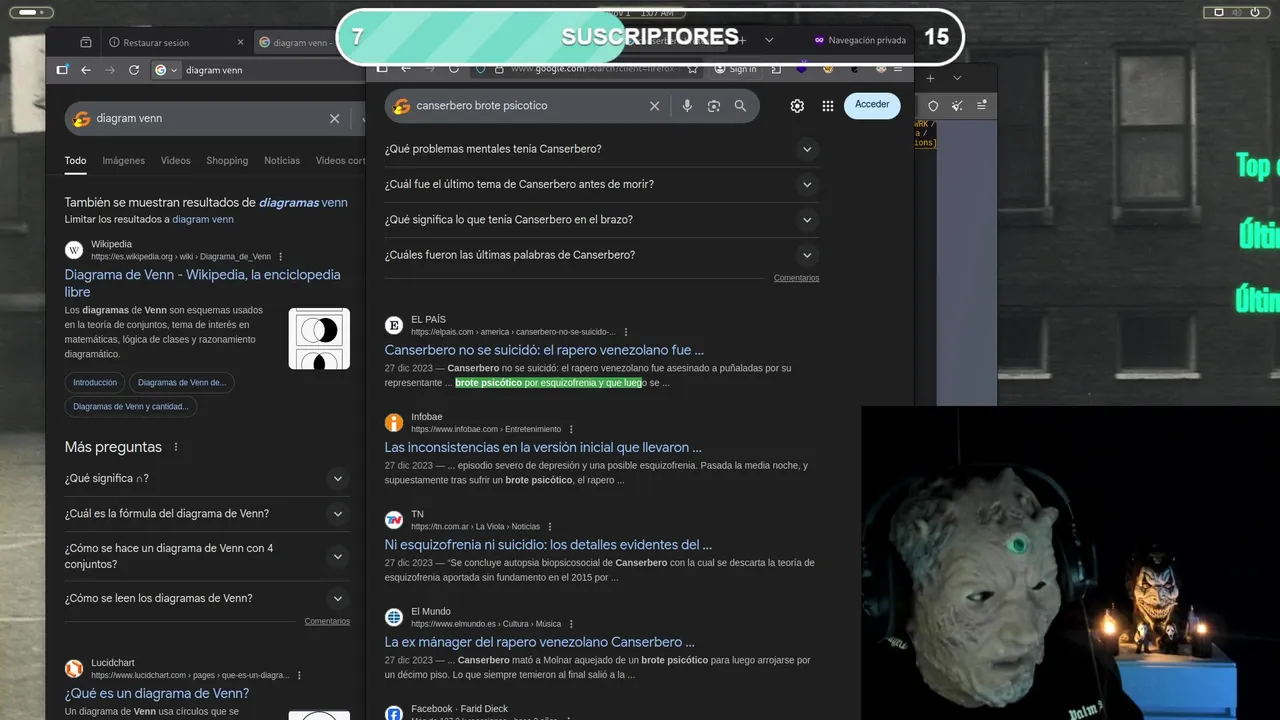Open the Diagrama de Venn Wikipedia result
This screenshot has width=1280, height=720.
click(x=203, y=283)
